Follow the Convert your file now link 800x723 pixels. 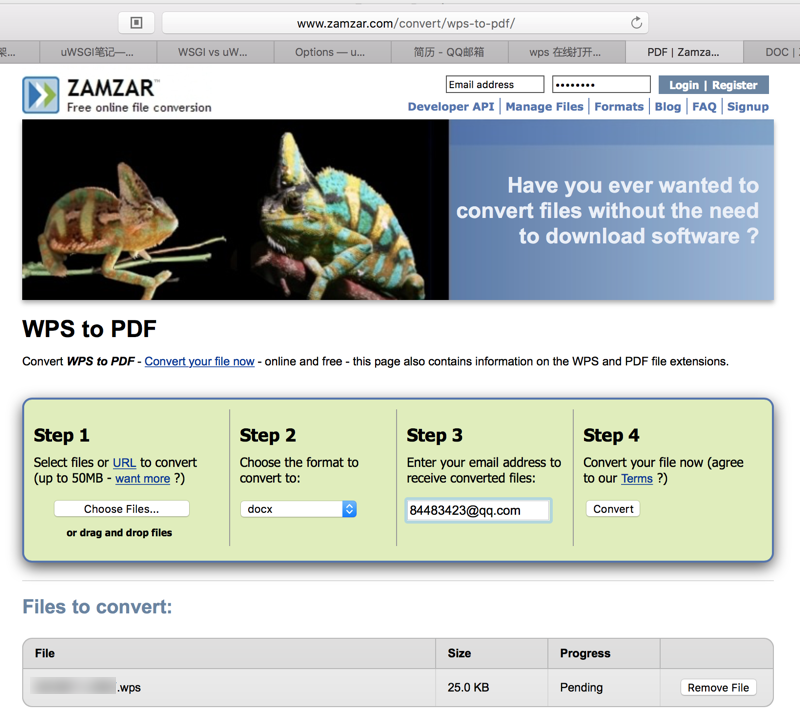pyautogui.click(x=199, y=361)
